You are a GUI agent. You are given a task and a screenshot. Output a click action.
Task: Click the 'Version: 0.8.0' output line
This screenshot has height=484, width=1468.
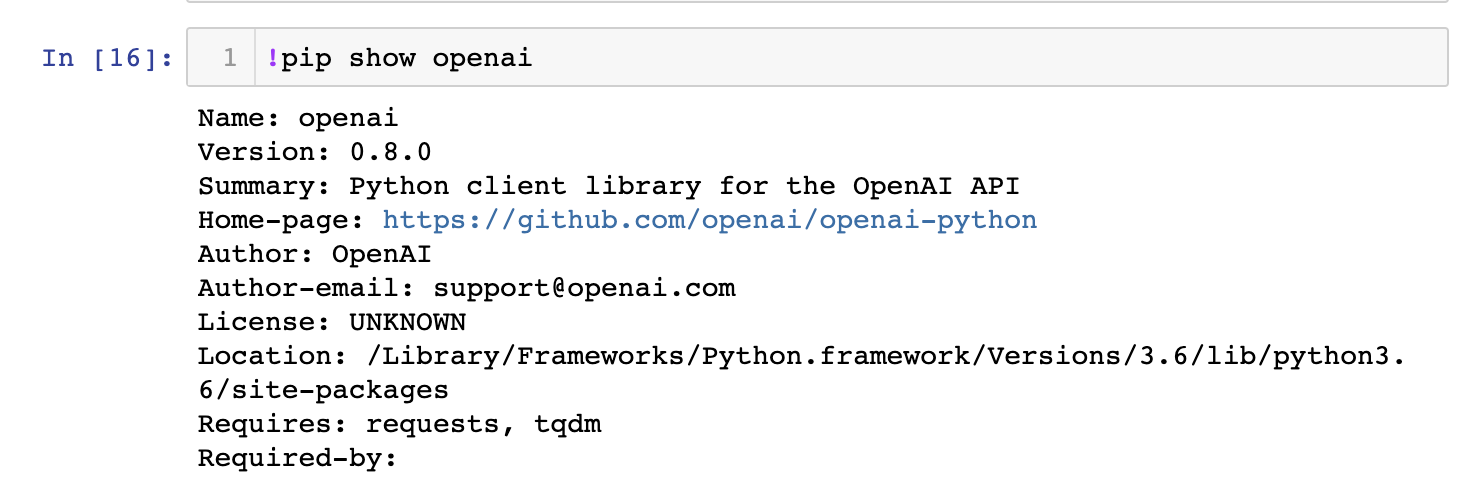[315, 152]
